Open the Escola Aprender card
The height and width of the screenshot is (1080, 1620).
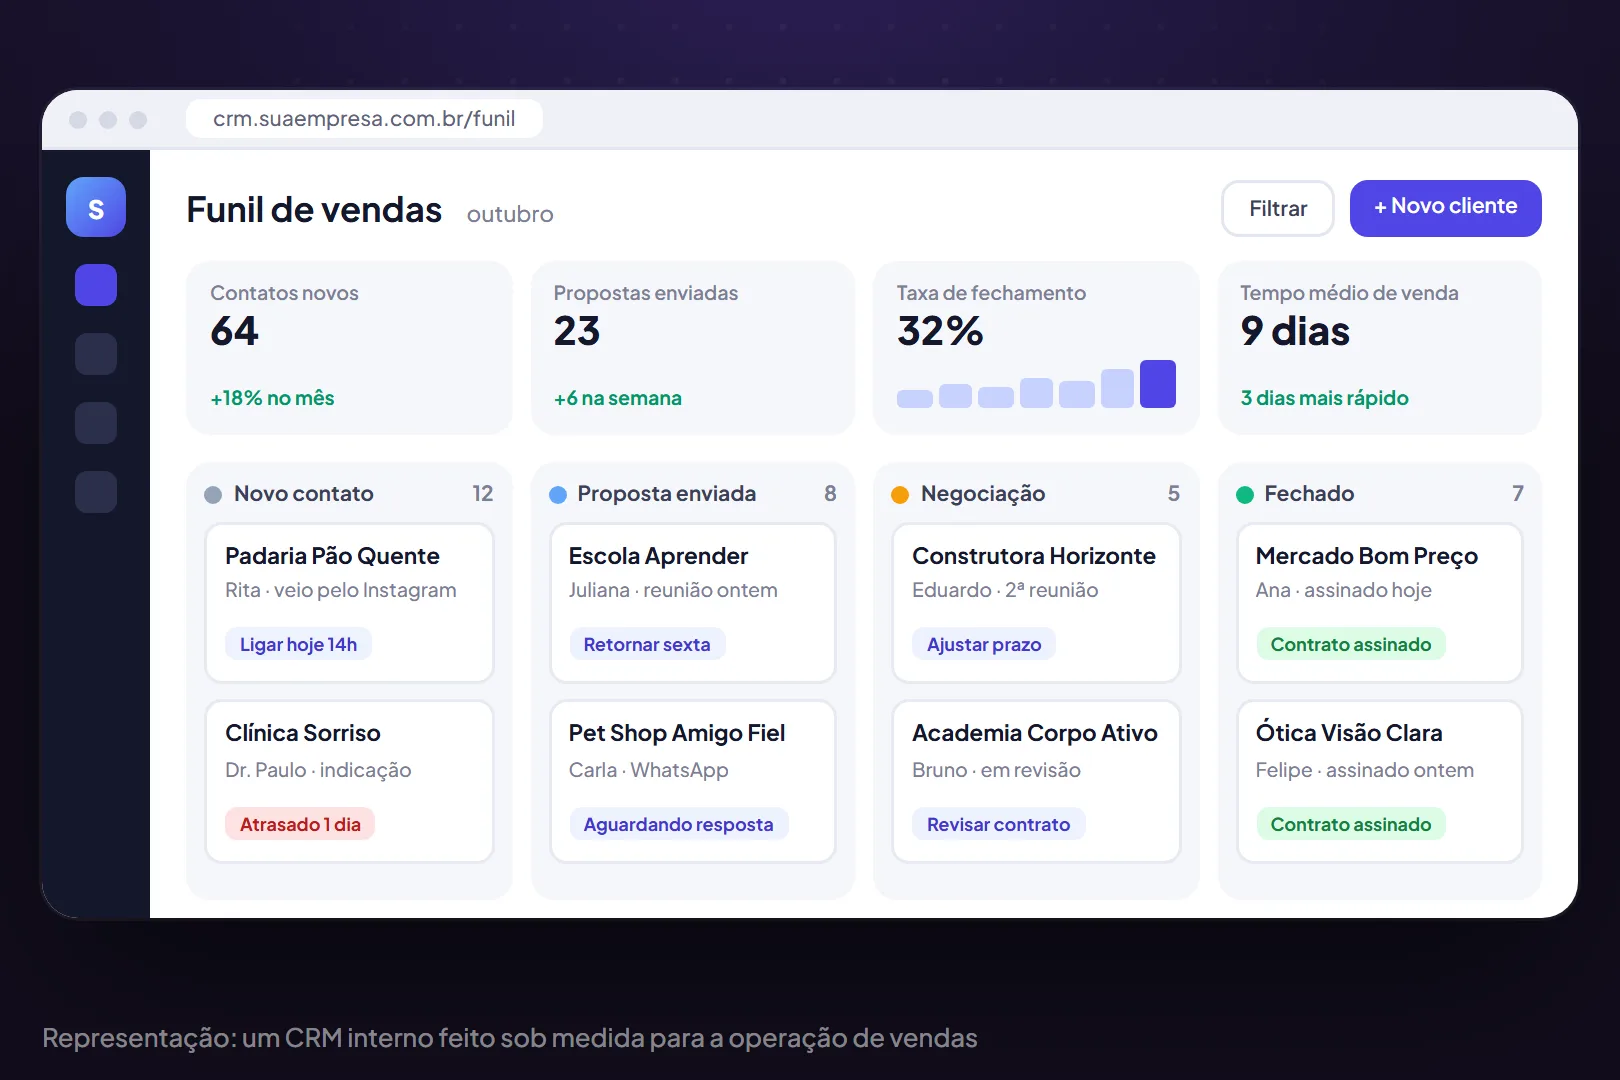click(692, 603)
